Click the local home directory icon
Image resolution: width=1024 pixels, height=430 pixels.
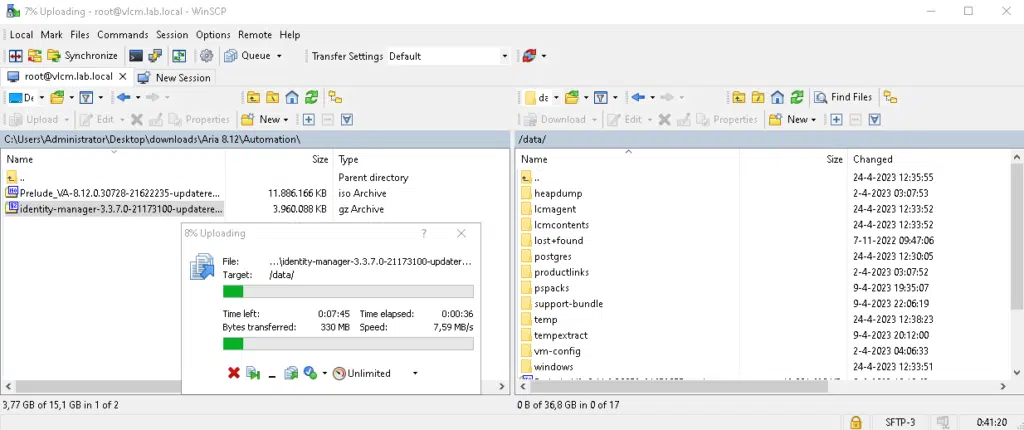[x=292, y=97]
